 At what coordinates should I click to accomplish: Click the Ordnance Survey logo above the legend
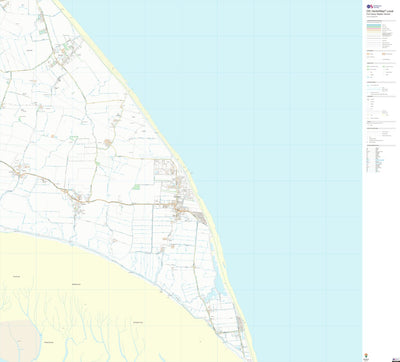[x=373, y=6]
